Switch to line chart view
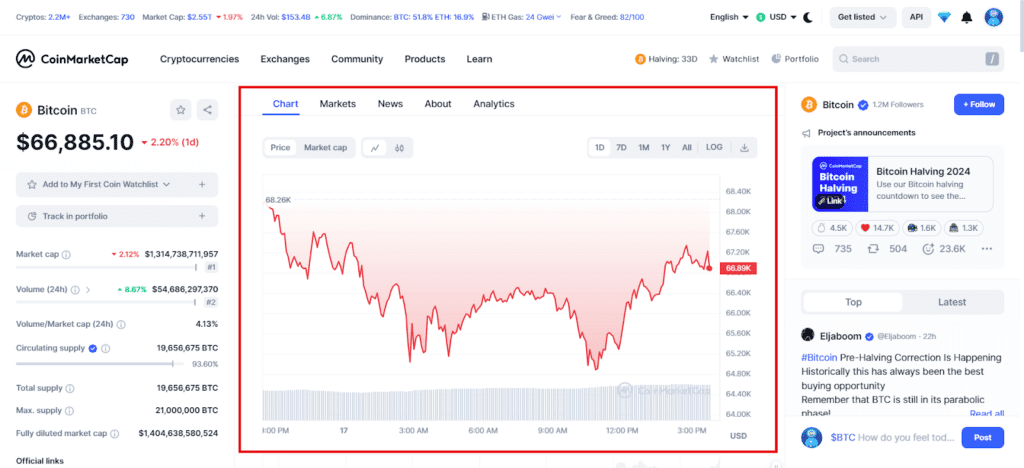This screenshot has height=468, width=1024. [x=375, y=148]
